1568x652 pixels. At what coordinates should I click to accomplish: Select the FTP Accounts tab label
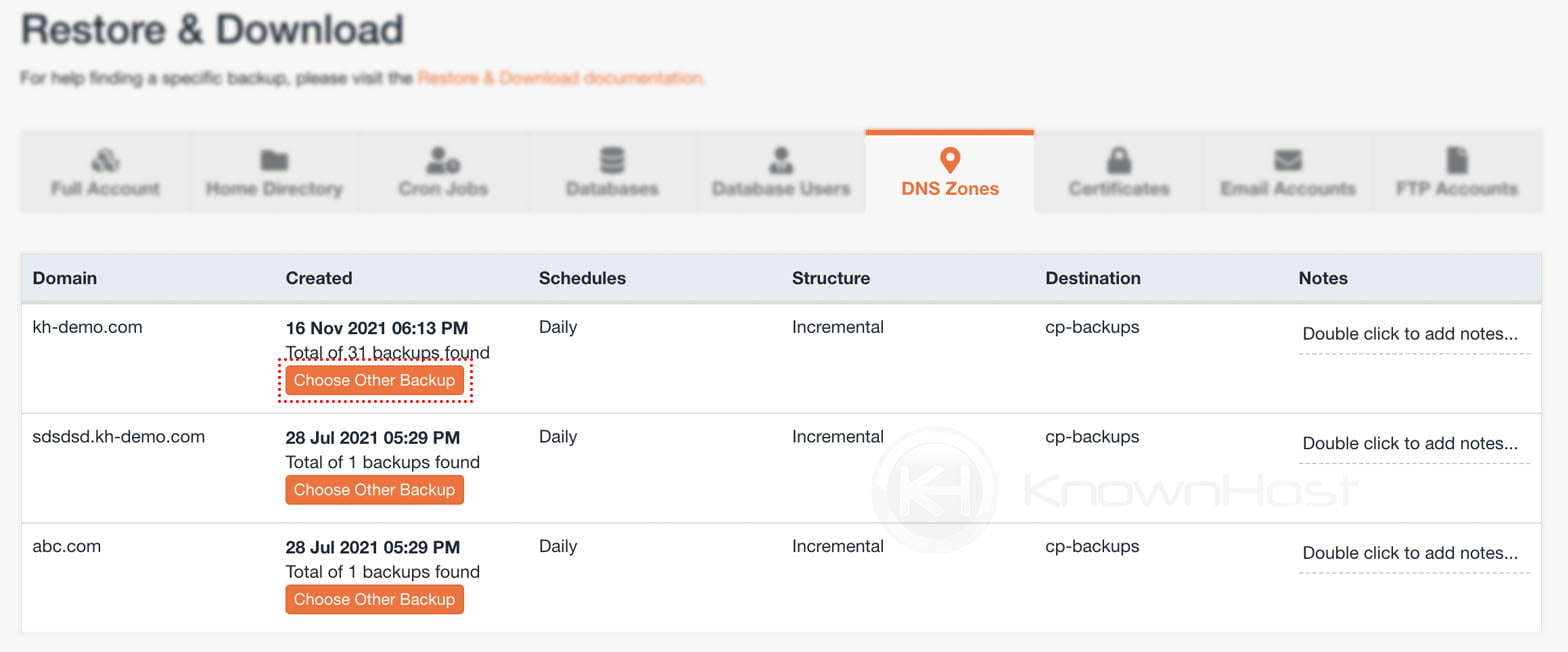(1457, 188)
